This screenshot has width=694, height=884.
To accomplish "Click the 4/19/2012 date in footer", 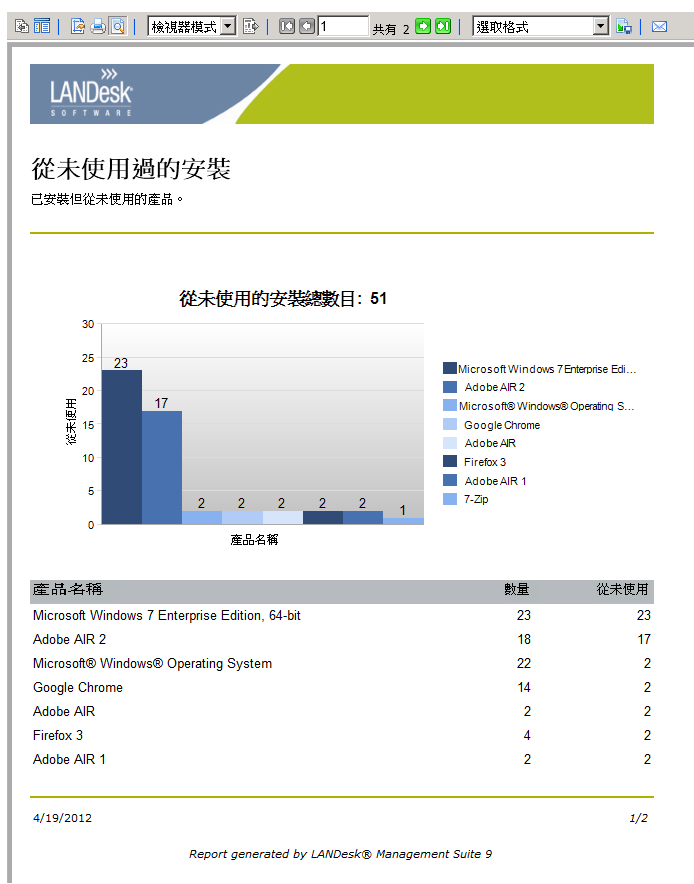I will [62, 818].
